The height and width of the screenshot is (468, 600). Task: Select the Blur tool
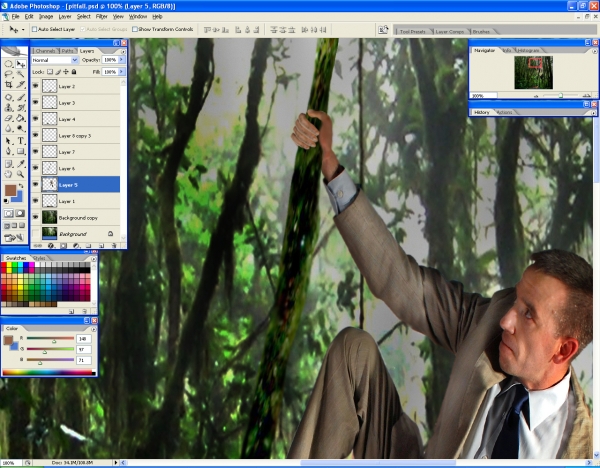8,129
